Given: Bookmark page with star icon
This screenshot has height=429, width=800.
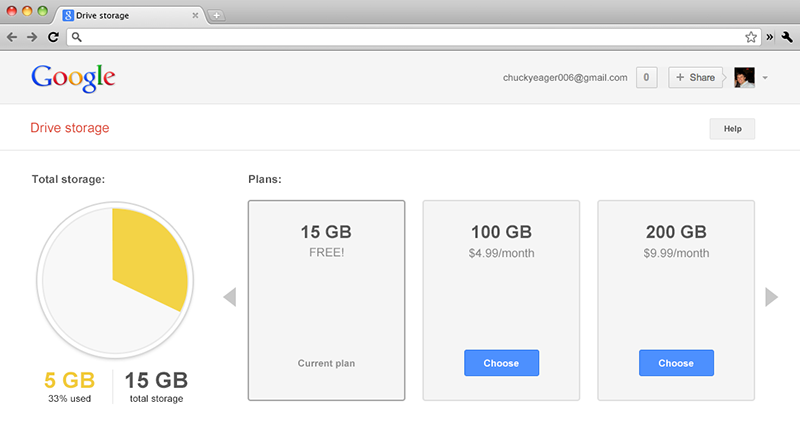Looking at the screenshot, I should tap(751, 37).
